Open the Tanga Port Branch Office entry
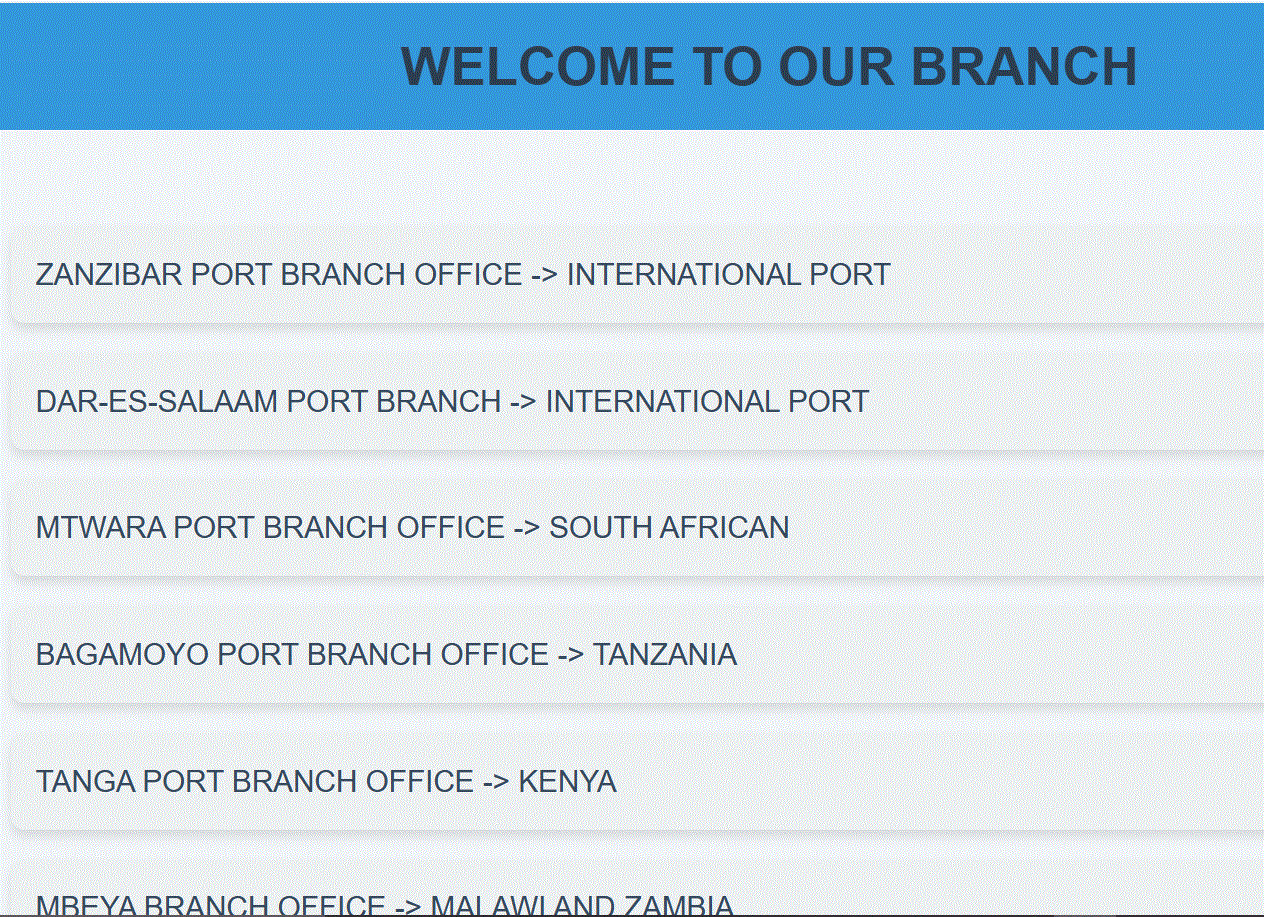The image size is (1264, 917). pyautogui.click(x=638, y=781)
